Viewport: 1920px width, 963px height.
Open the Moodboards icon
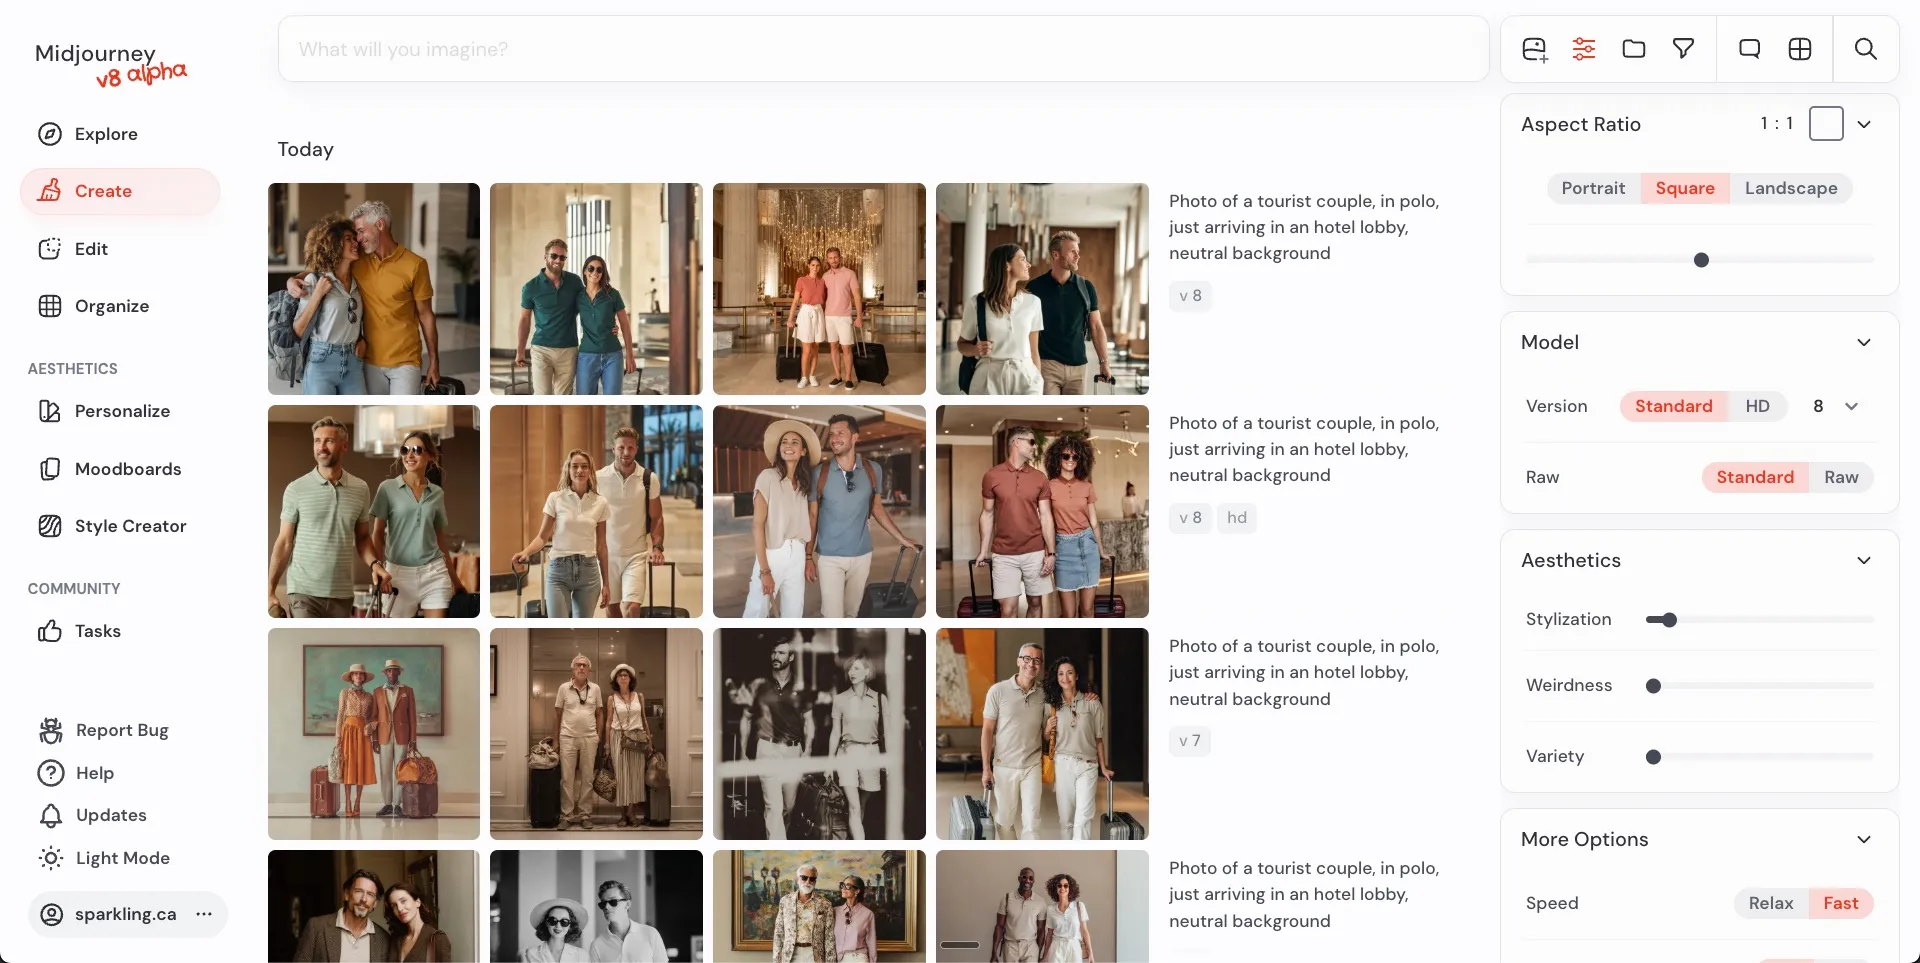click(49, 469)
